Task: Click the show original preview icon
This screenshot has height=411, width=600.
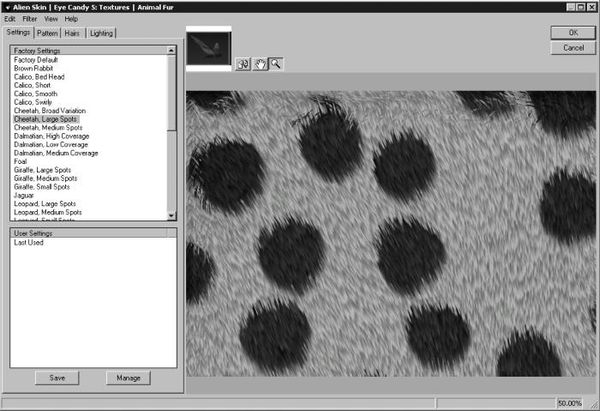Action: [x=243, y=64]
